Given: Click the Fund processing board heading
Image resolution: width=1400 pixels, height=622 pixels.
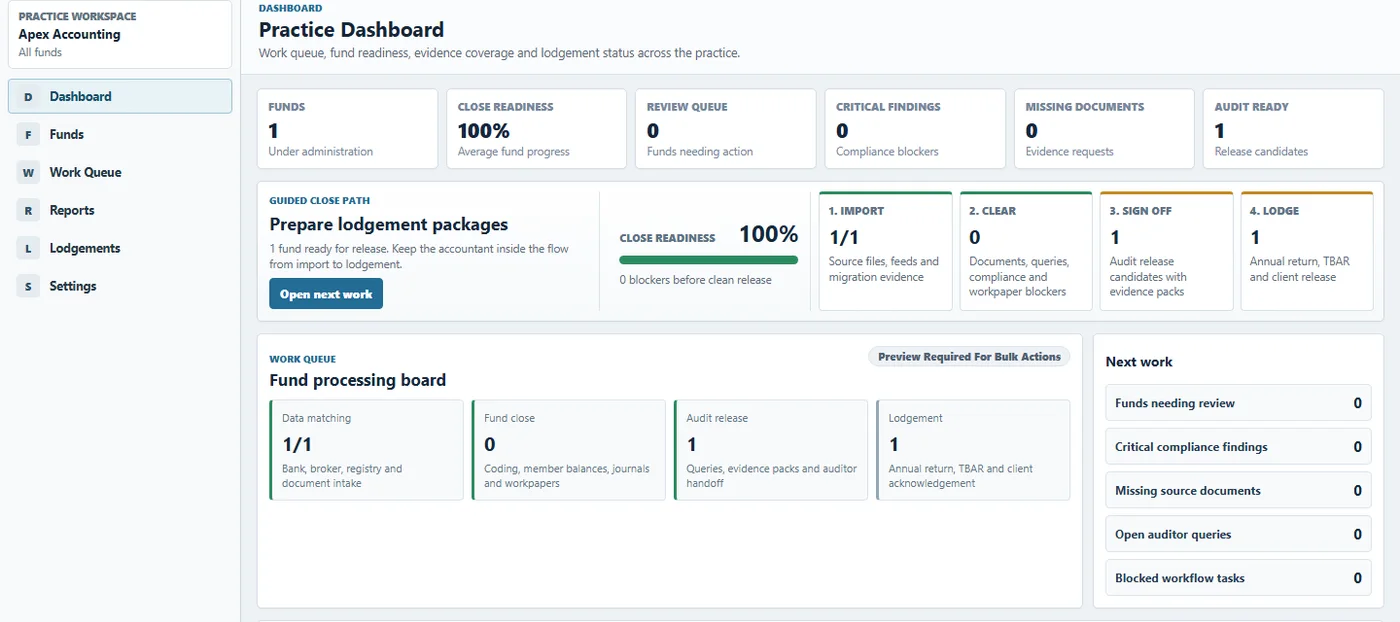Looking at the screenshot, I should pyautogui.click(x=357, y=380).
